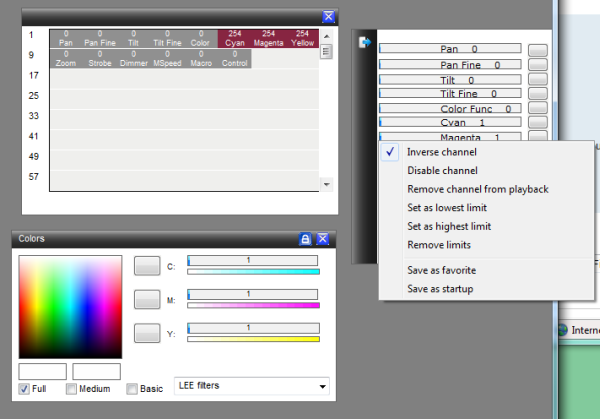This screenshot has height=419, width=600.
Task: Click the Tilt channel slider
Action: 450,80
